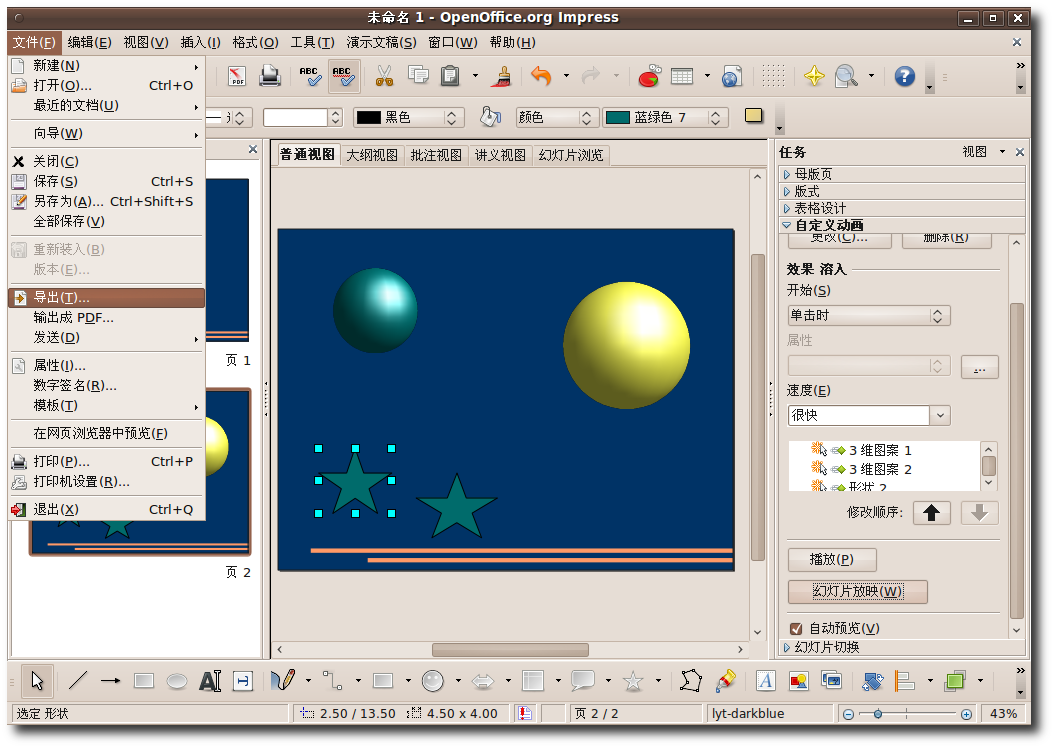
Task: Expand the 母版页 master pages section
Action: 902,174
